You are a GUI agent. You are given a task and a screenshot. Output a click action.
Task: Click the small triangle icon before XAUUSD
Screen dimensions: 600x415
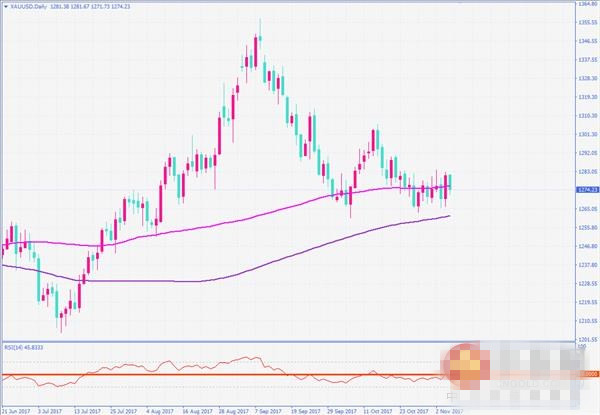click(x=5, y=8)
